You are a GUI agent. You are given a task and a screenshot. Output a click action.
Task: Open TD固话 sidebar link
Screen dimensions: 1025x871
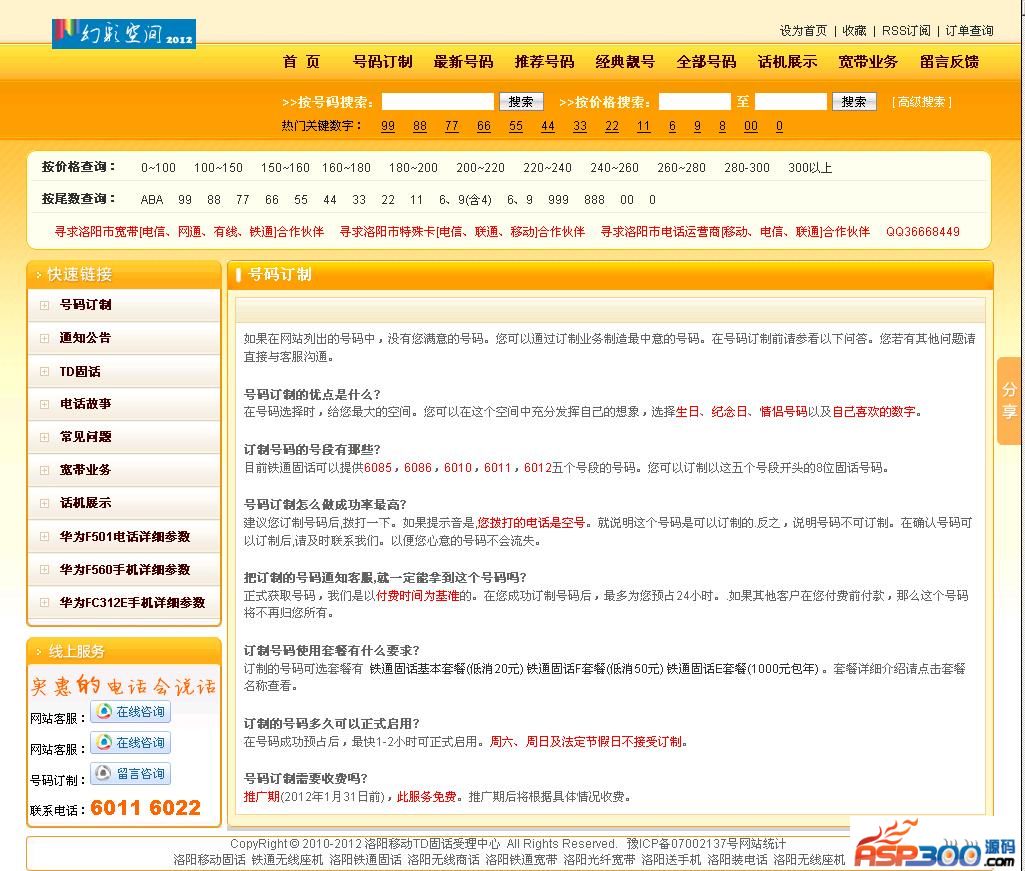pos(80,371)
